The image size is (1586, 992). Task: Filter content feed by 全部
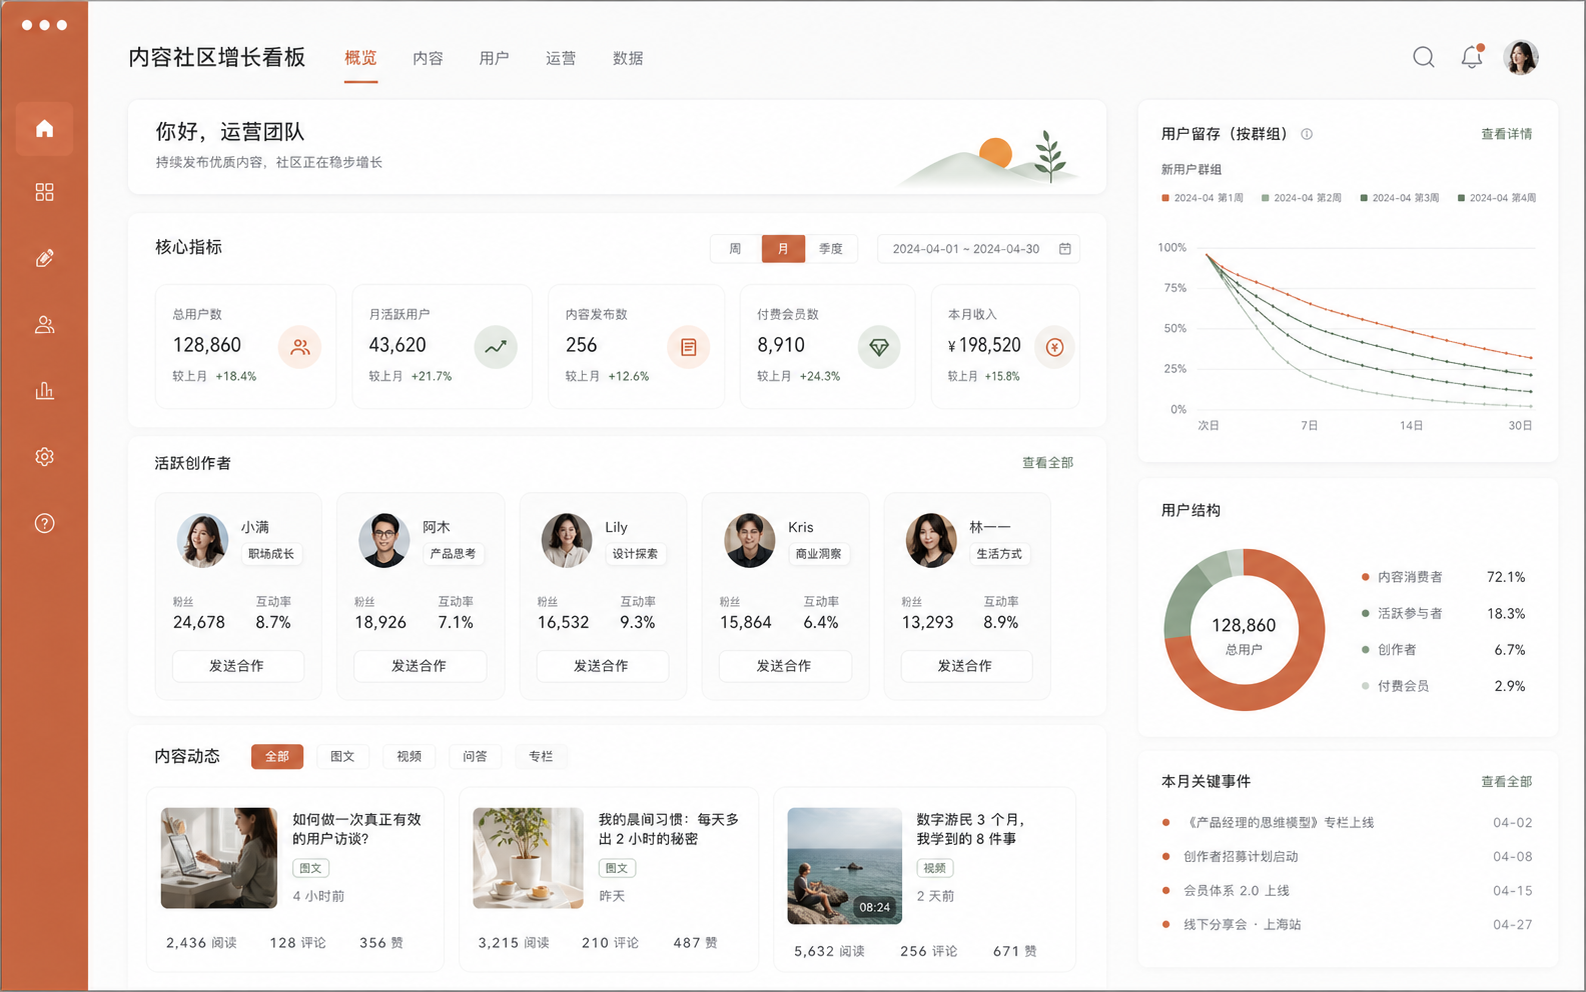point(277,756)
